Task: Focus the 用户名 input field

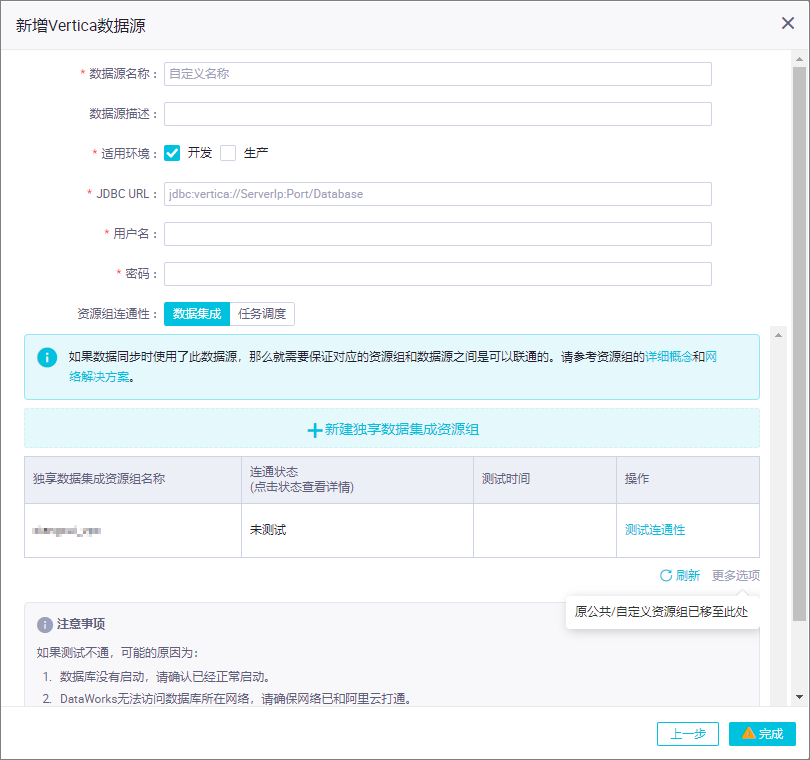Action: tap(438, 234)
